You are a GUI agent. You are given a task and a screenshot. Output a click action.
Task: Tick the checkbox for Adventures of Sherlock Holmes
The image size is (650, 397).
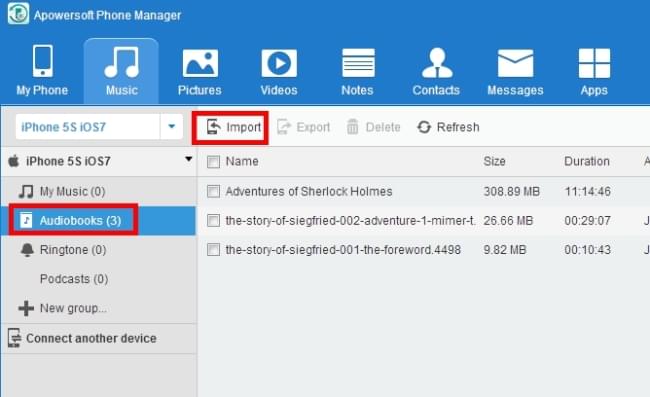point(213,191)
